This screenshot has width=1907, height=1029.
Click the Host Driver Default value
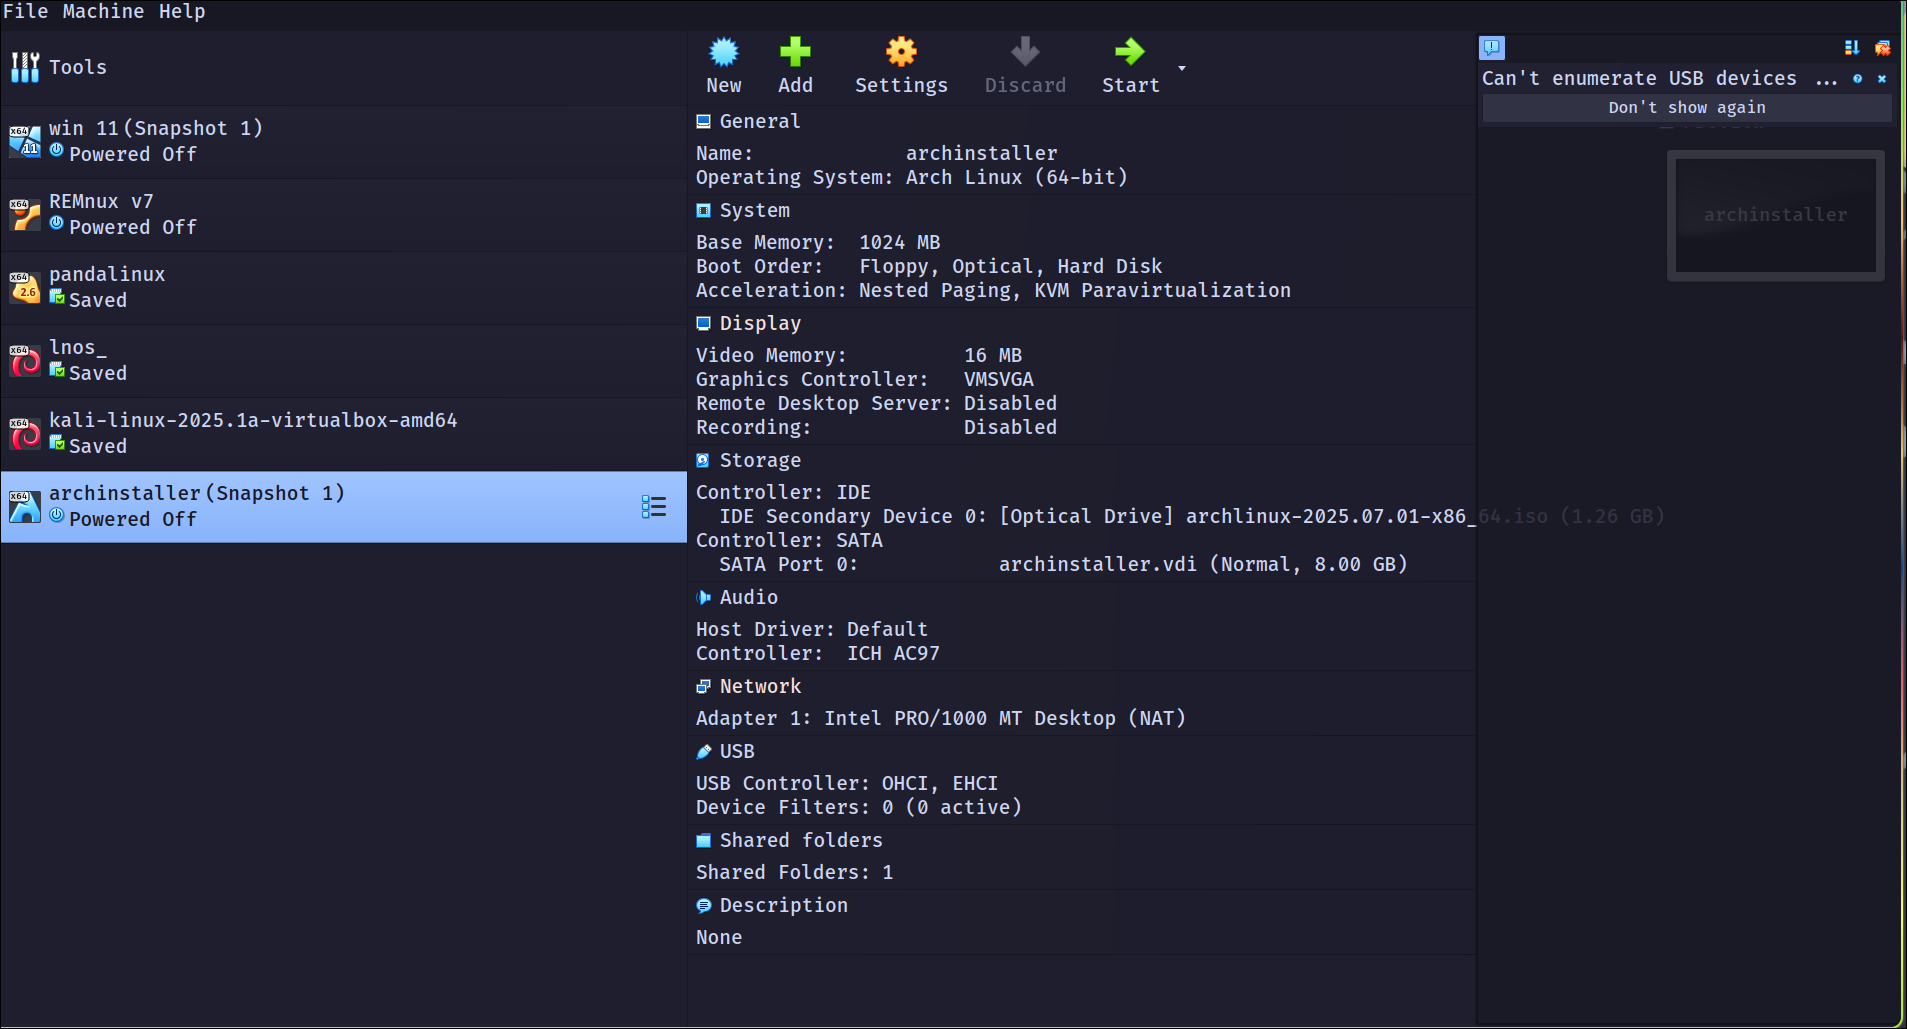(887, 629)
